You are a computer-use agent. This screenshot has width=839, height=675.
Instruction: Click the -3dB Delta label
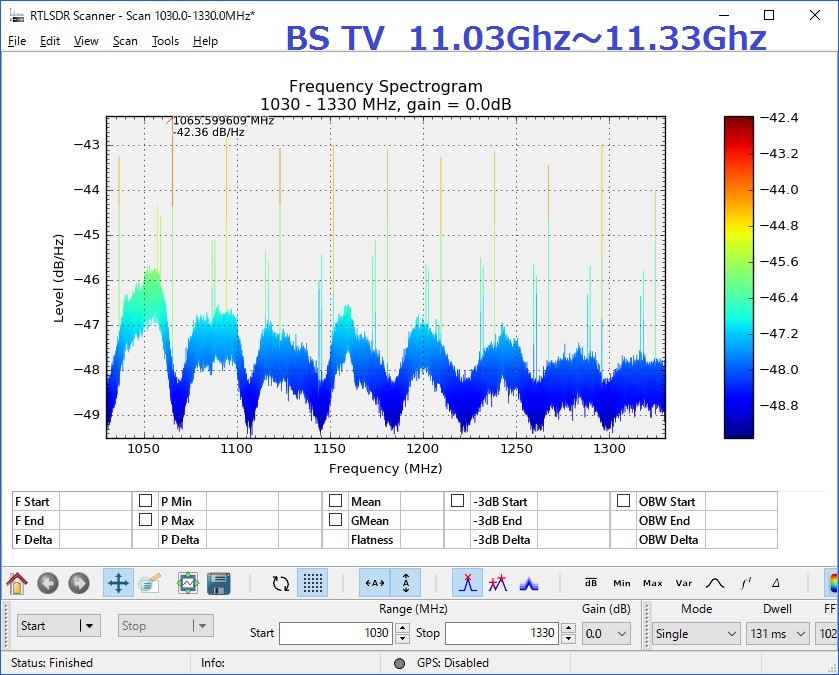pos(501,539)
